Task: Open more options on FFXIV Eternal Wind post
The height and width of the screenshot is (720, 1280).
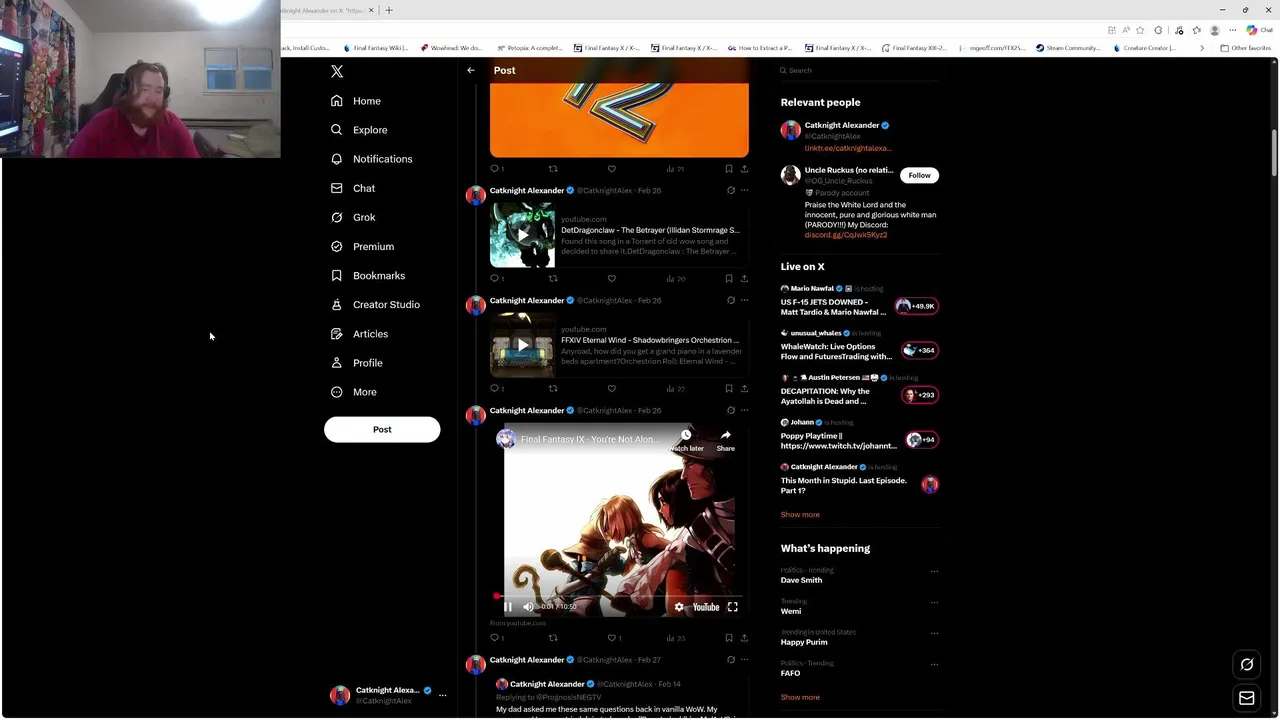Action: pyautogui.click(x=744, y=300)
